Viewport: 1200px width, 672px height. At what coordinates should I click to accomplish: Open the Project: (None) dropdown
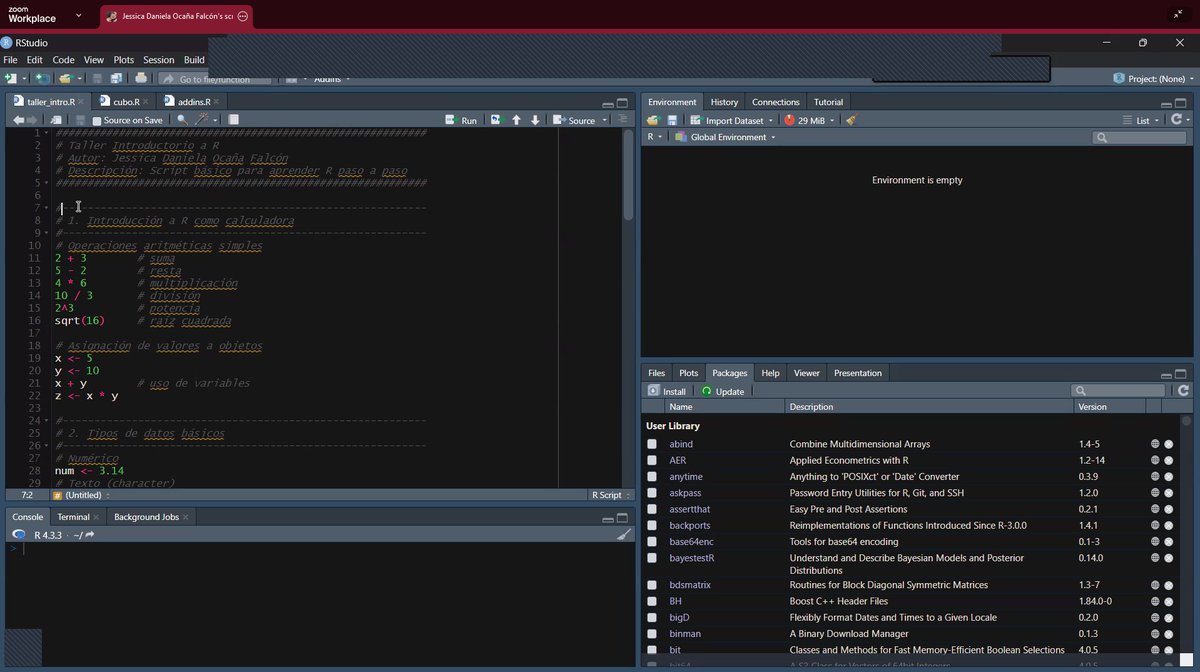tap(1153, 78)
